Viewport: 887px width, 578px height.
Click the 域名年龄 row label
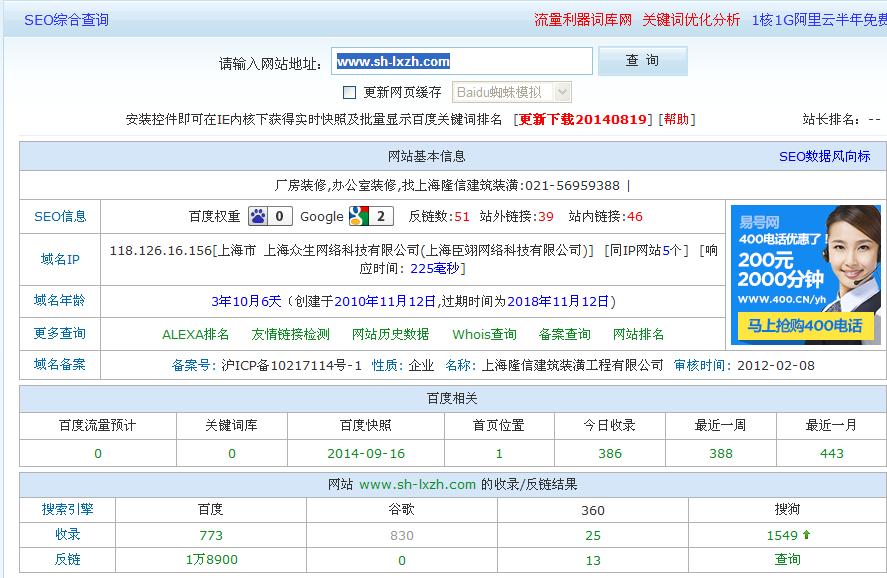click(x=59, y=300)
